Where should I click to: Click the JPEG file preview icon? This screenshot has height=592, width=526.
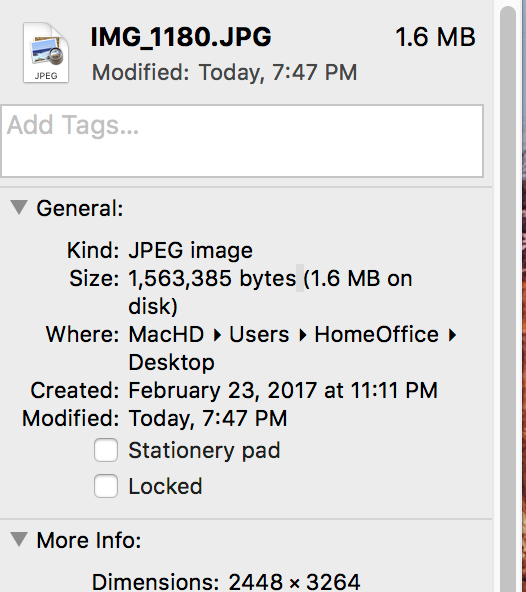pos(46,52)
